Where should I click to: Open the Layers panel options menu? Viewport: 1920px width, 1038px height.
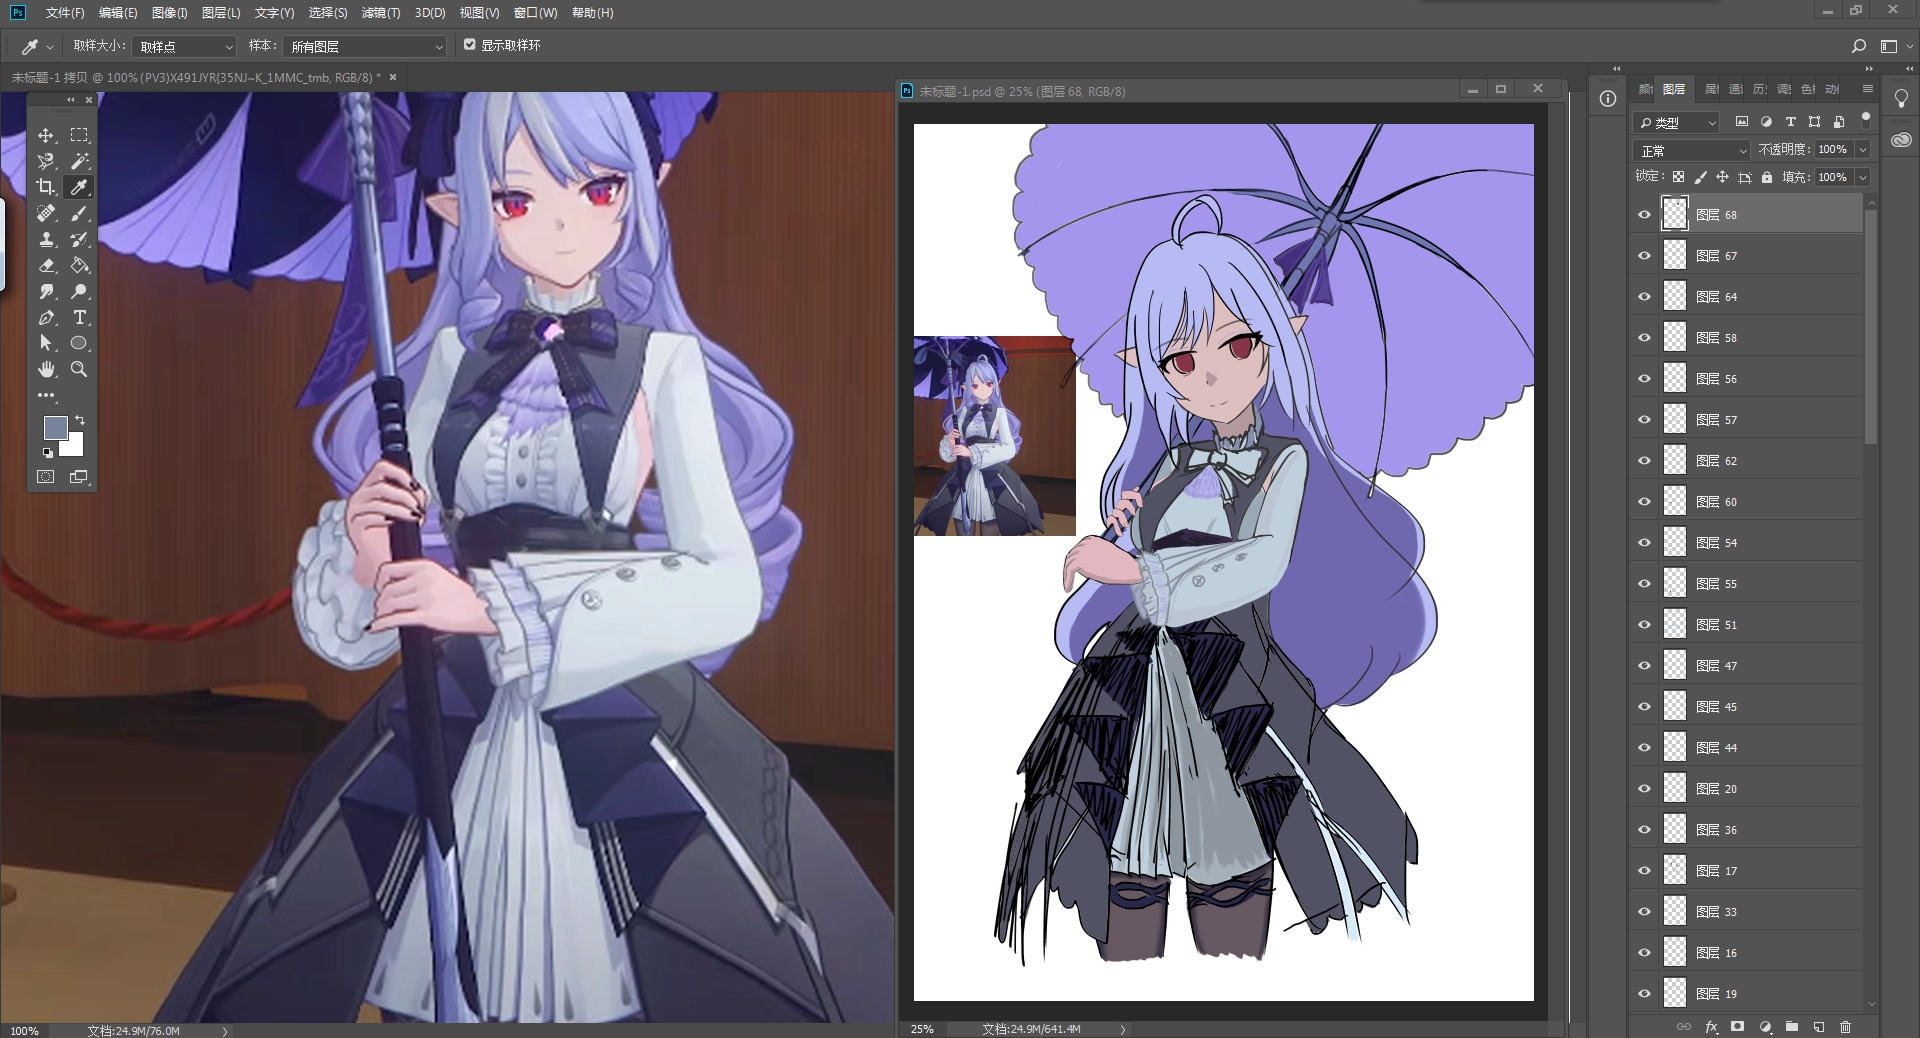1867,89
